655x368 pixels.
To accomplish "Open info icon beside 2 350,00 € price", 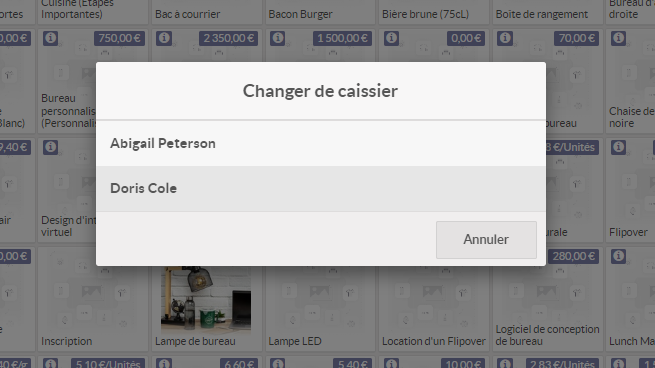I will click(164, 38).
